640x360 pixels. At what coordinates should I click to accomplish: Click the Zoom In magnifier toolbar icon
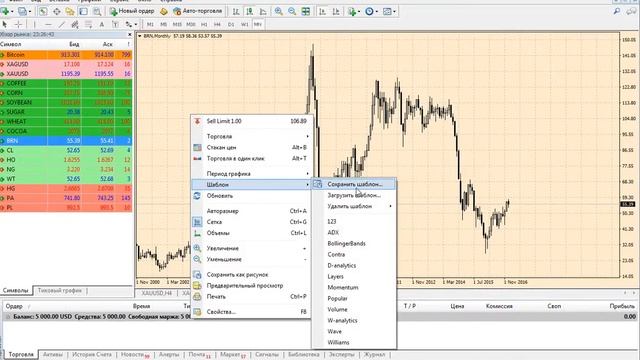[279, 11]
